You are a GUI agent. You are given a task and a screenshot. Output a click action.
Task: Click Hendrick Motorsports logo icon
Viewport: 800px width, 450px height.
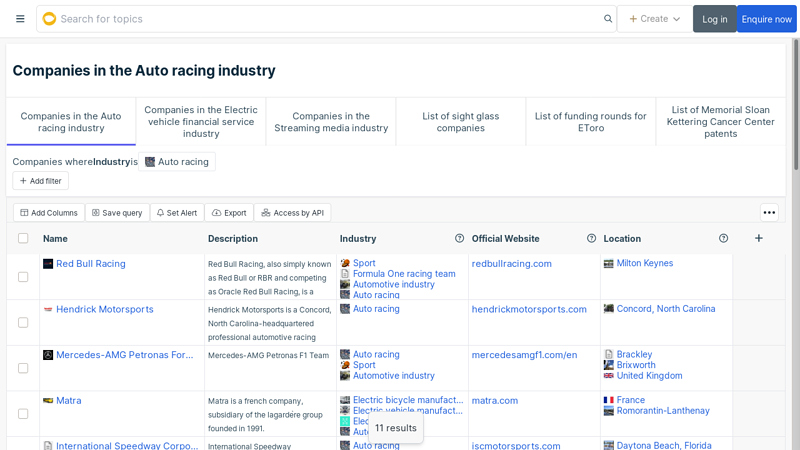(x=48, y=309)
